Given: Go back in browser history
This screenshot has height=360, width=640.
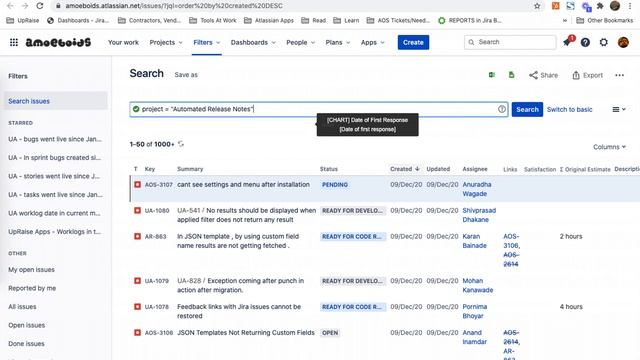Looking at the screenshot, I should click(x=10, y=6).
